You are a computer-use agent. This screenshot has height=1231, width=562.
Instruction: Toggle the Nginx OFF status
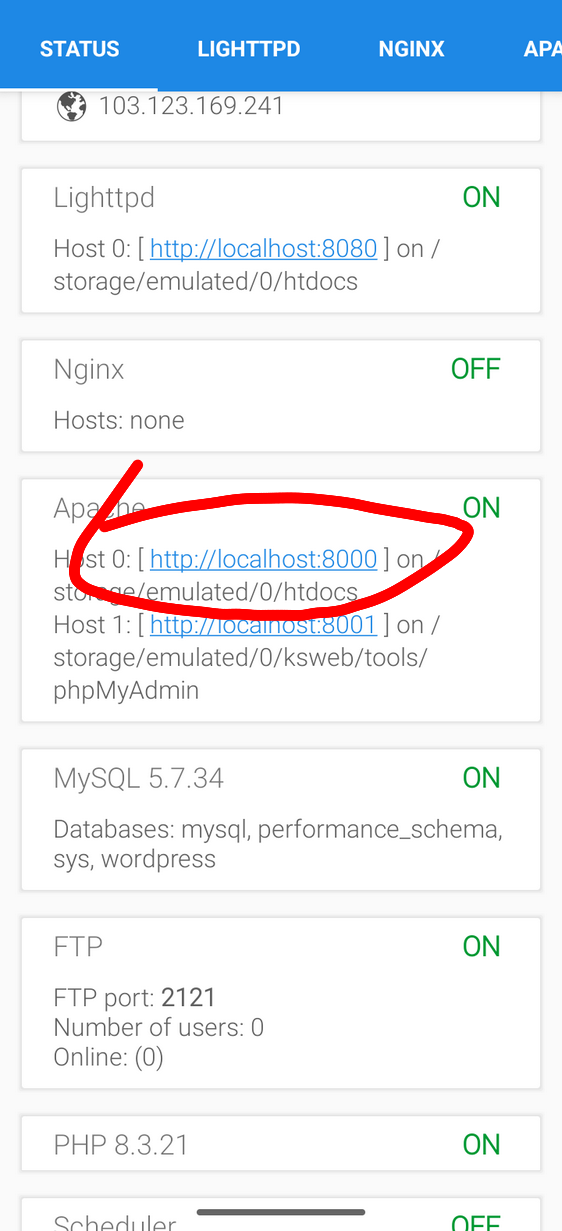click(475, 369)
